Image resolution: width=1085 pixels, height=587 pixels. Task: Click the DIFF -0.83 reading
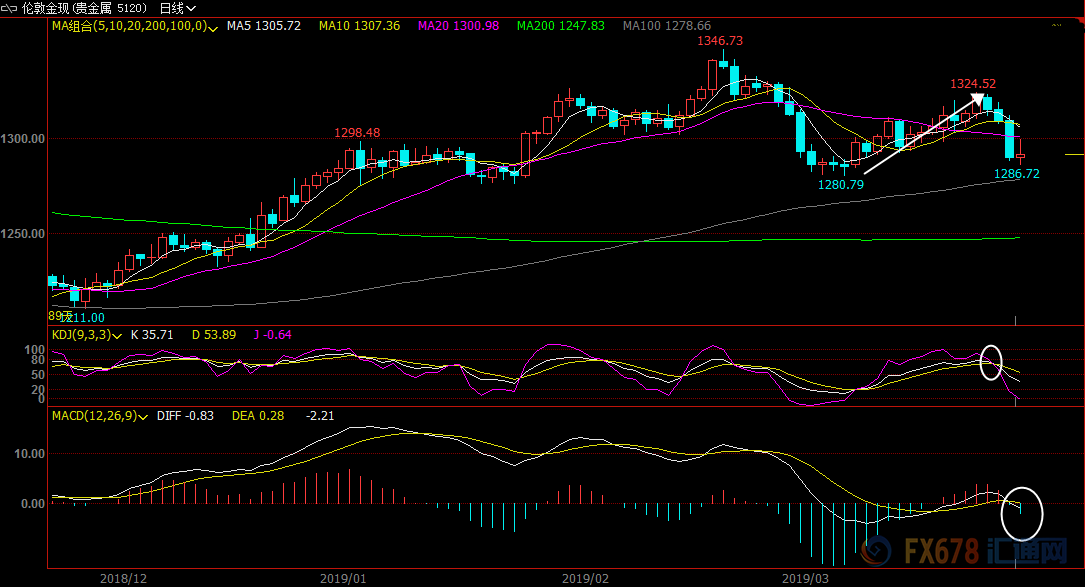coord(185,416)
